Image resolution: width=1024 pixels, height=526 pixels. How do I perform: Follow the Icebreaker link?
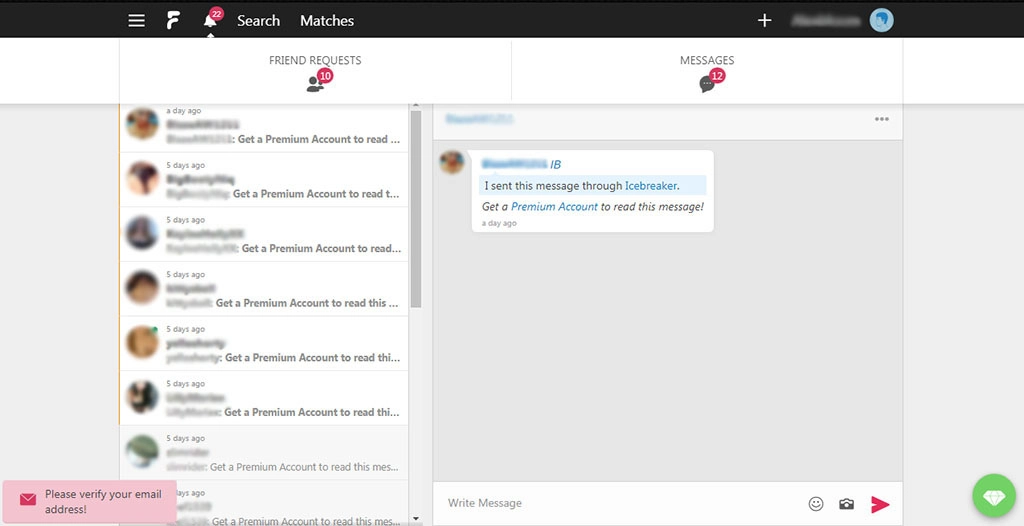[x=651, y=186]
